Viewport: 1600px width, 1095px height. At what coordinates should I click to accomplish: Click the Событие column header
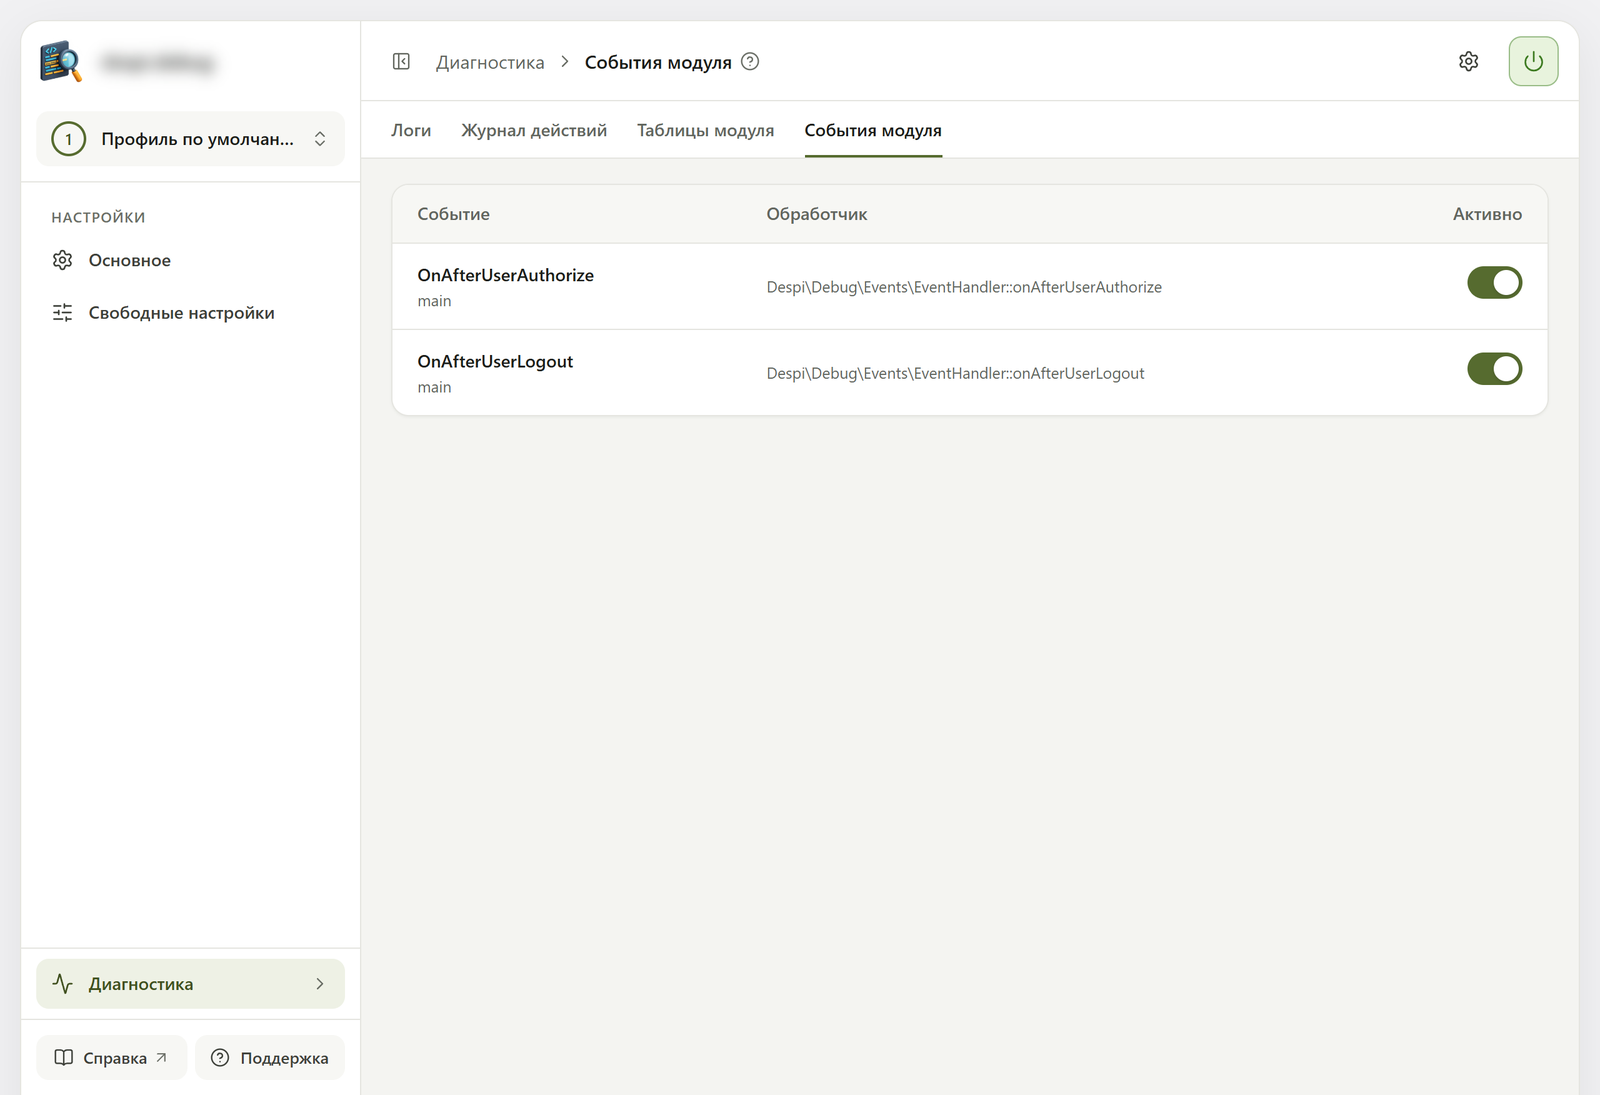(453, 214)
